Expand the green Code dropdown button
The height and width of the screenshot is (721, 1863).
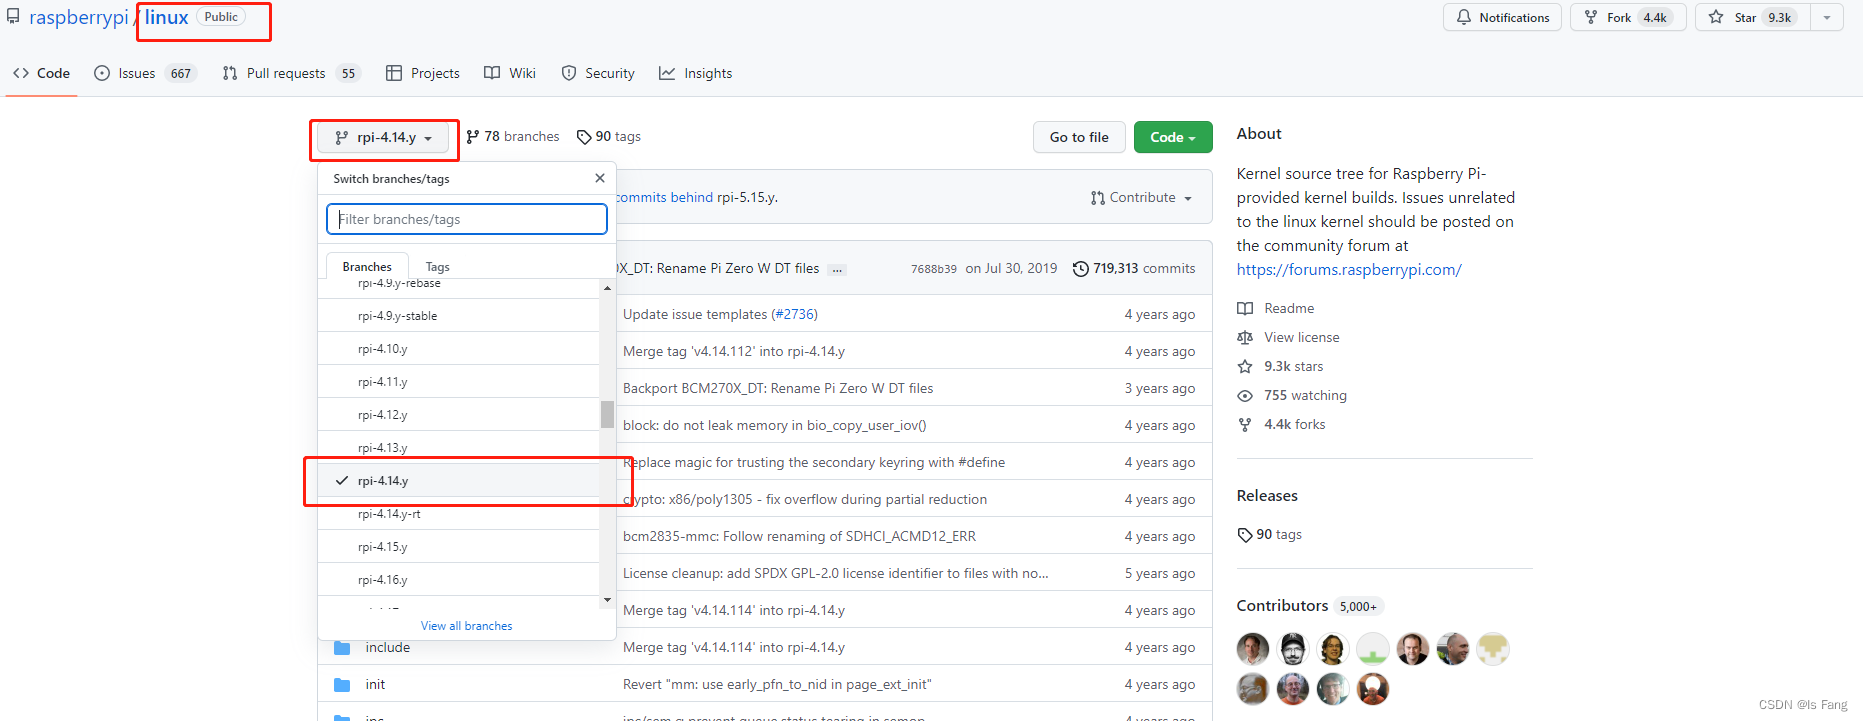(1173, 137)
